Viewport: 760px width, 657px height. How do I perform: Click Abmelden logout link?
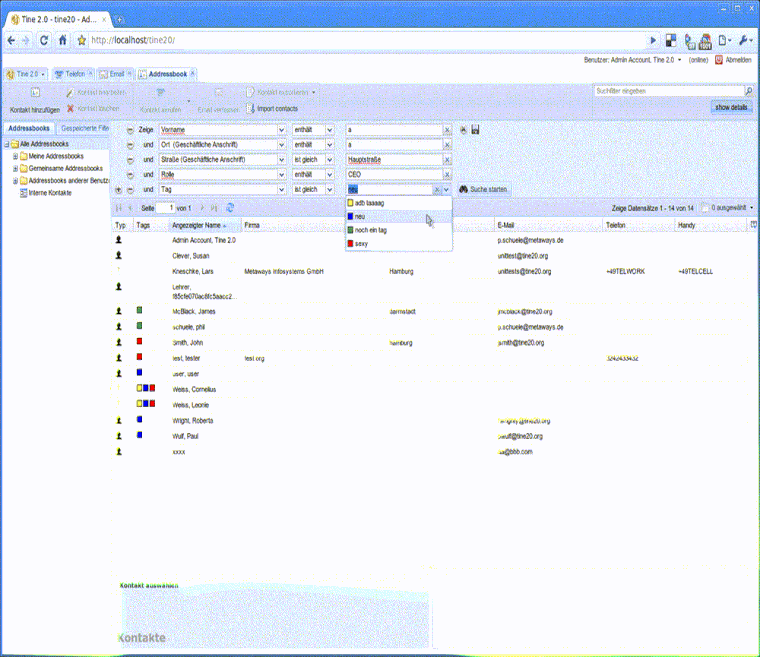pyautogui.click(x=733, y=60)
